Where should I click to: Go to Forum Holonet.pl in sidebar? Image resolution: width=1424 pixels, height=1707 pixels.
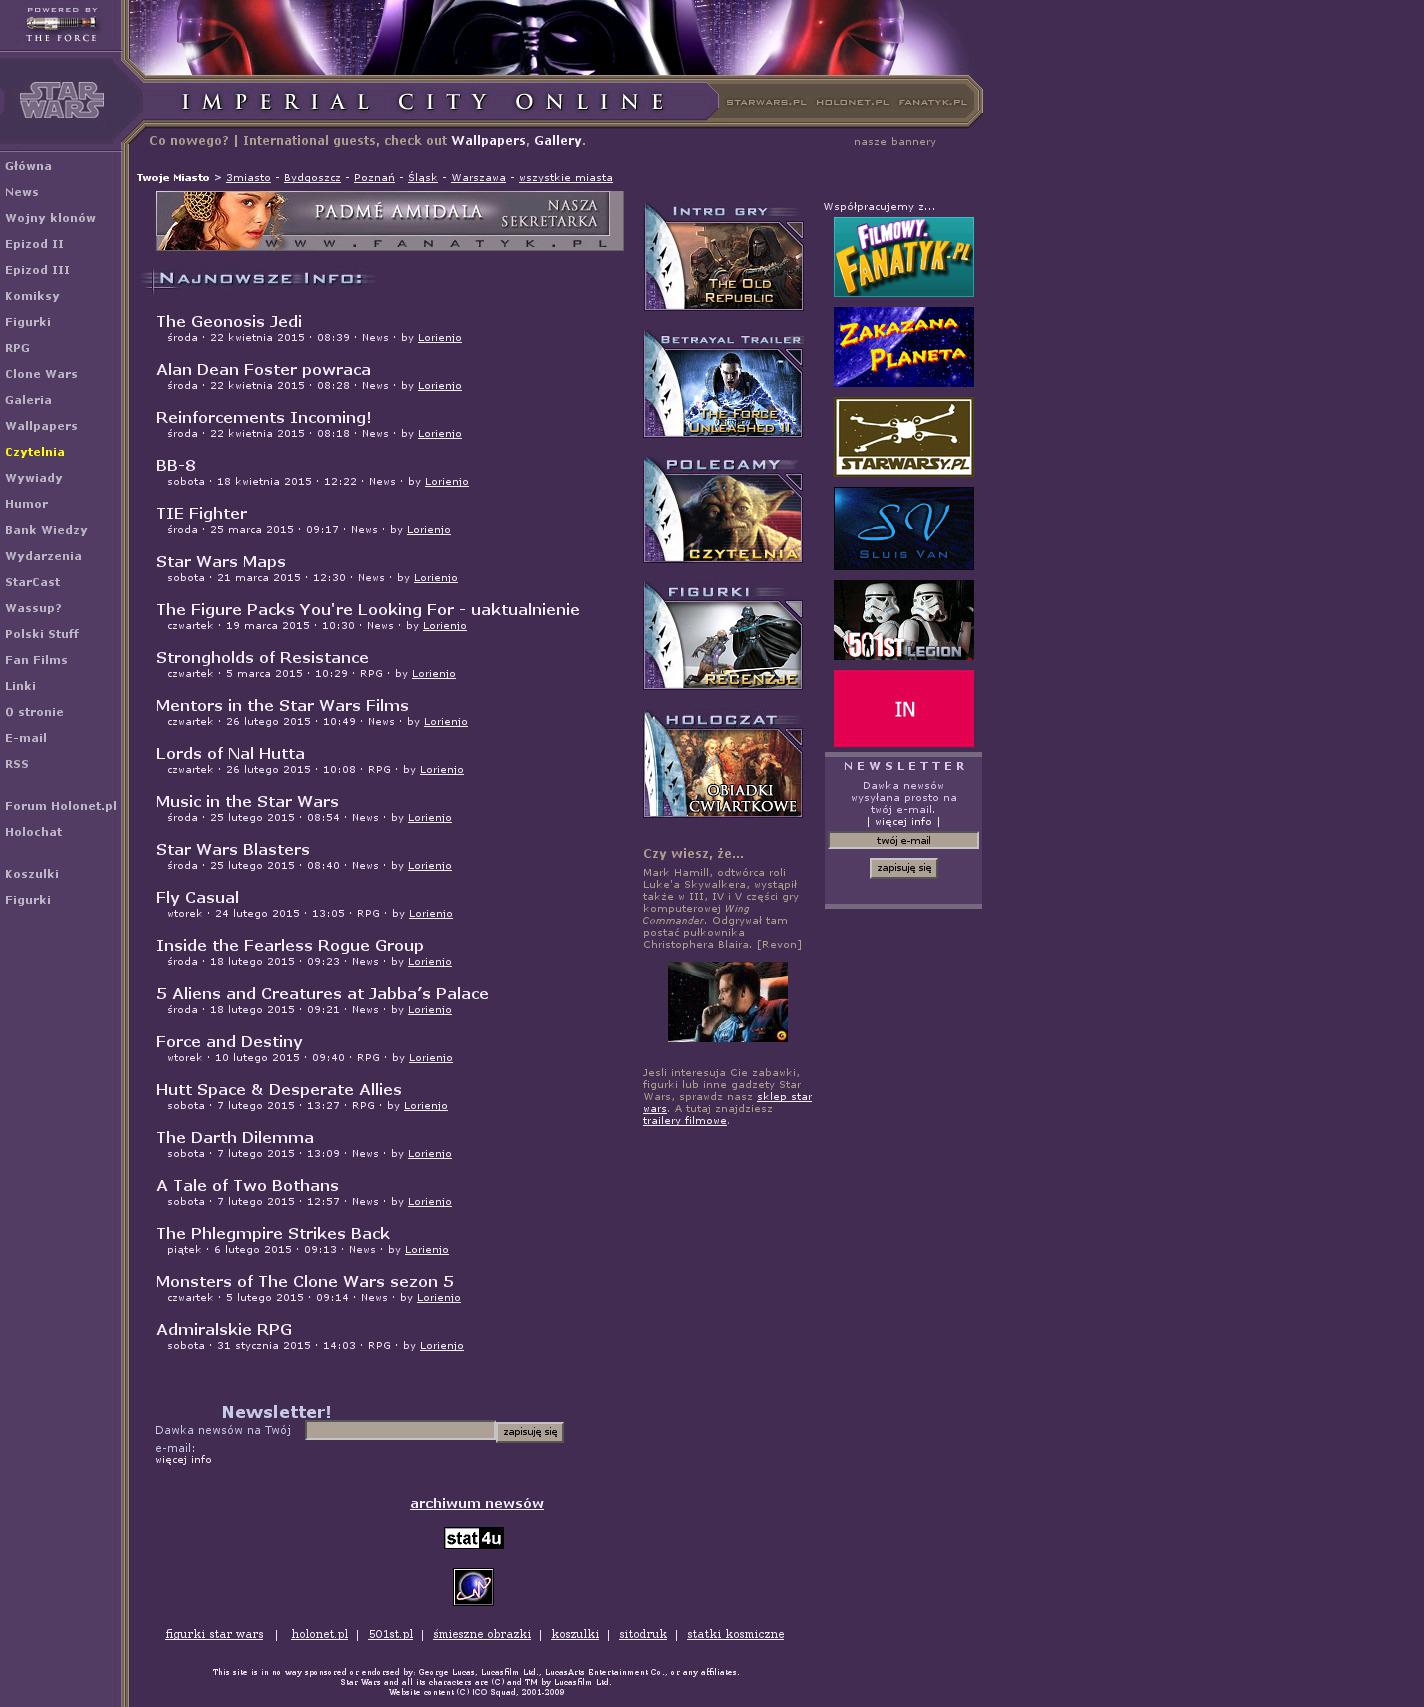tap(61, 806)
